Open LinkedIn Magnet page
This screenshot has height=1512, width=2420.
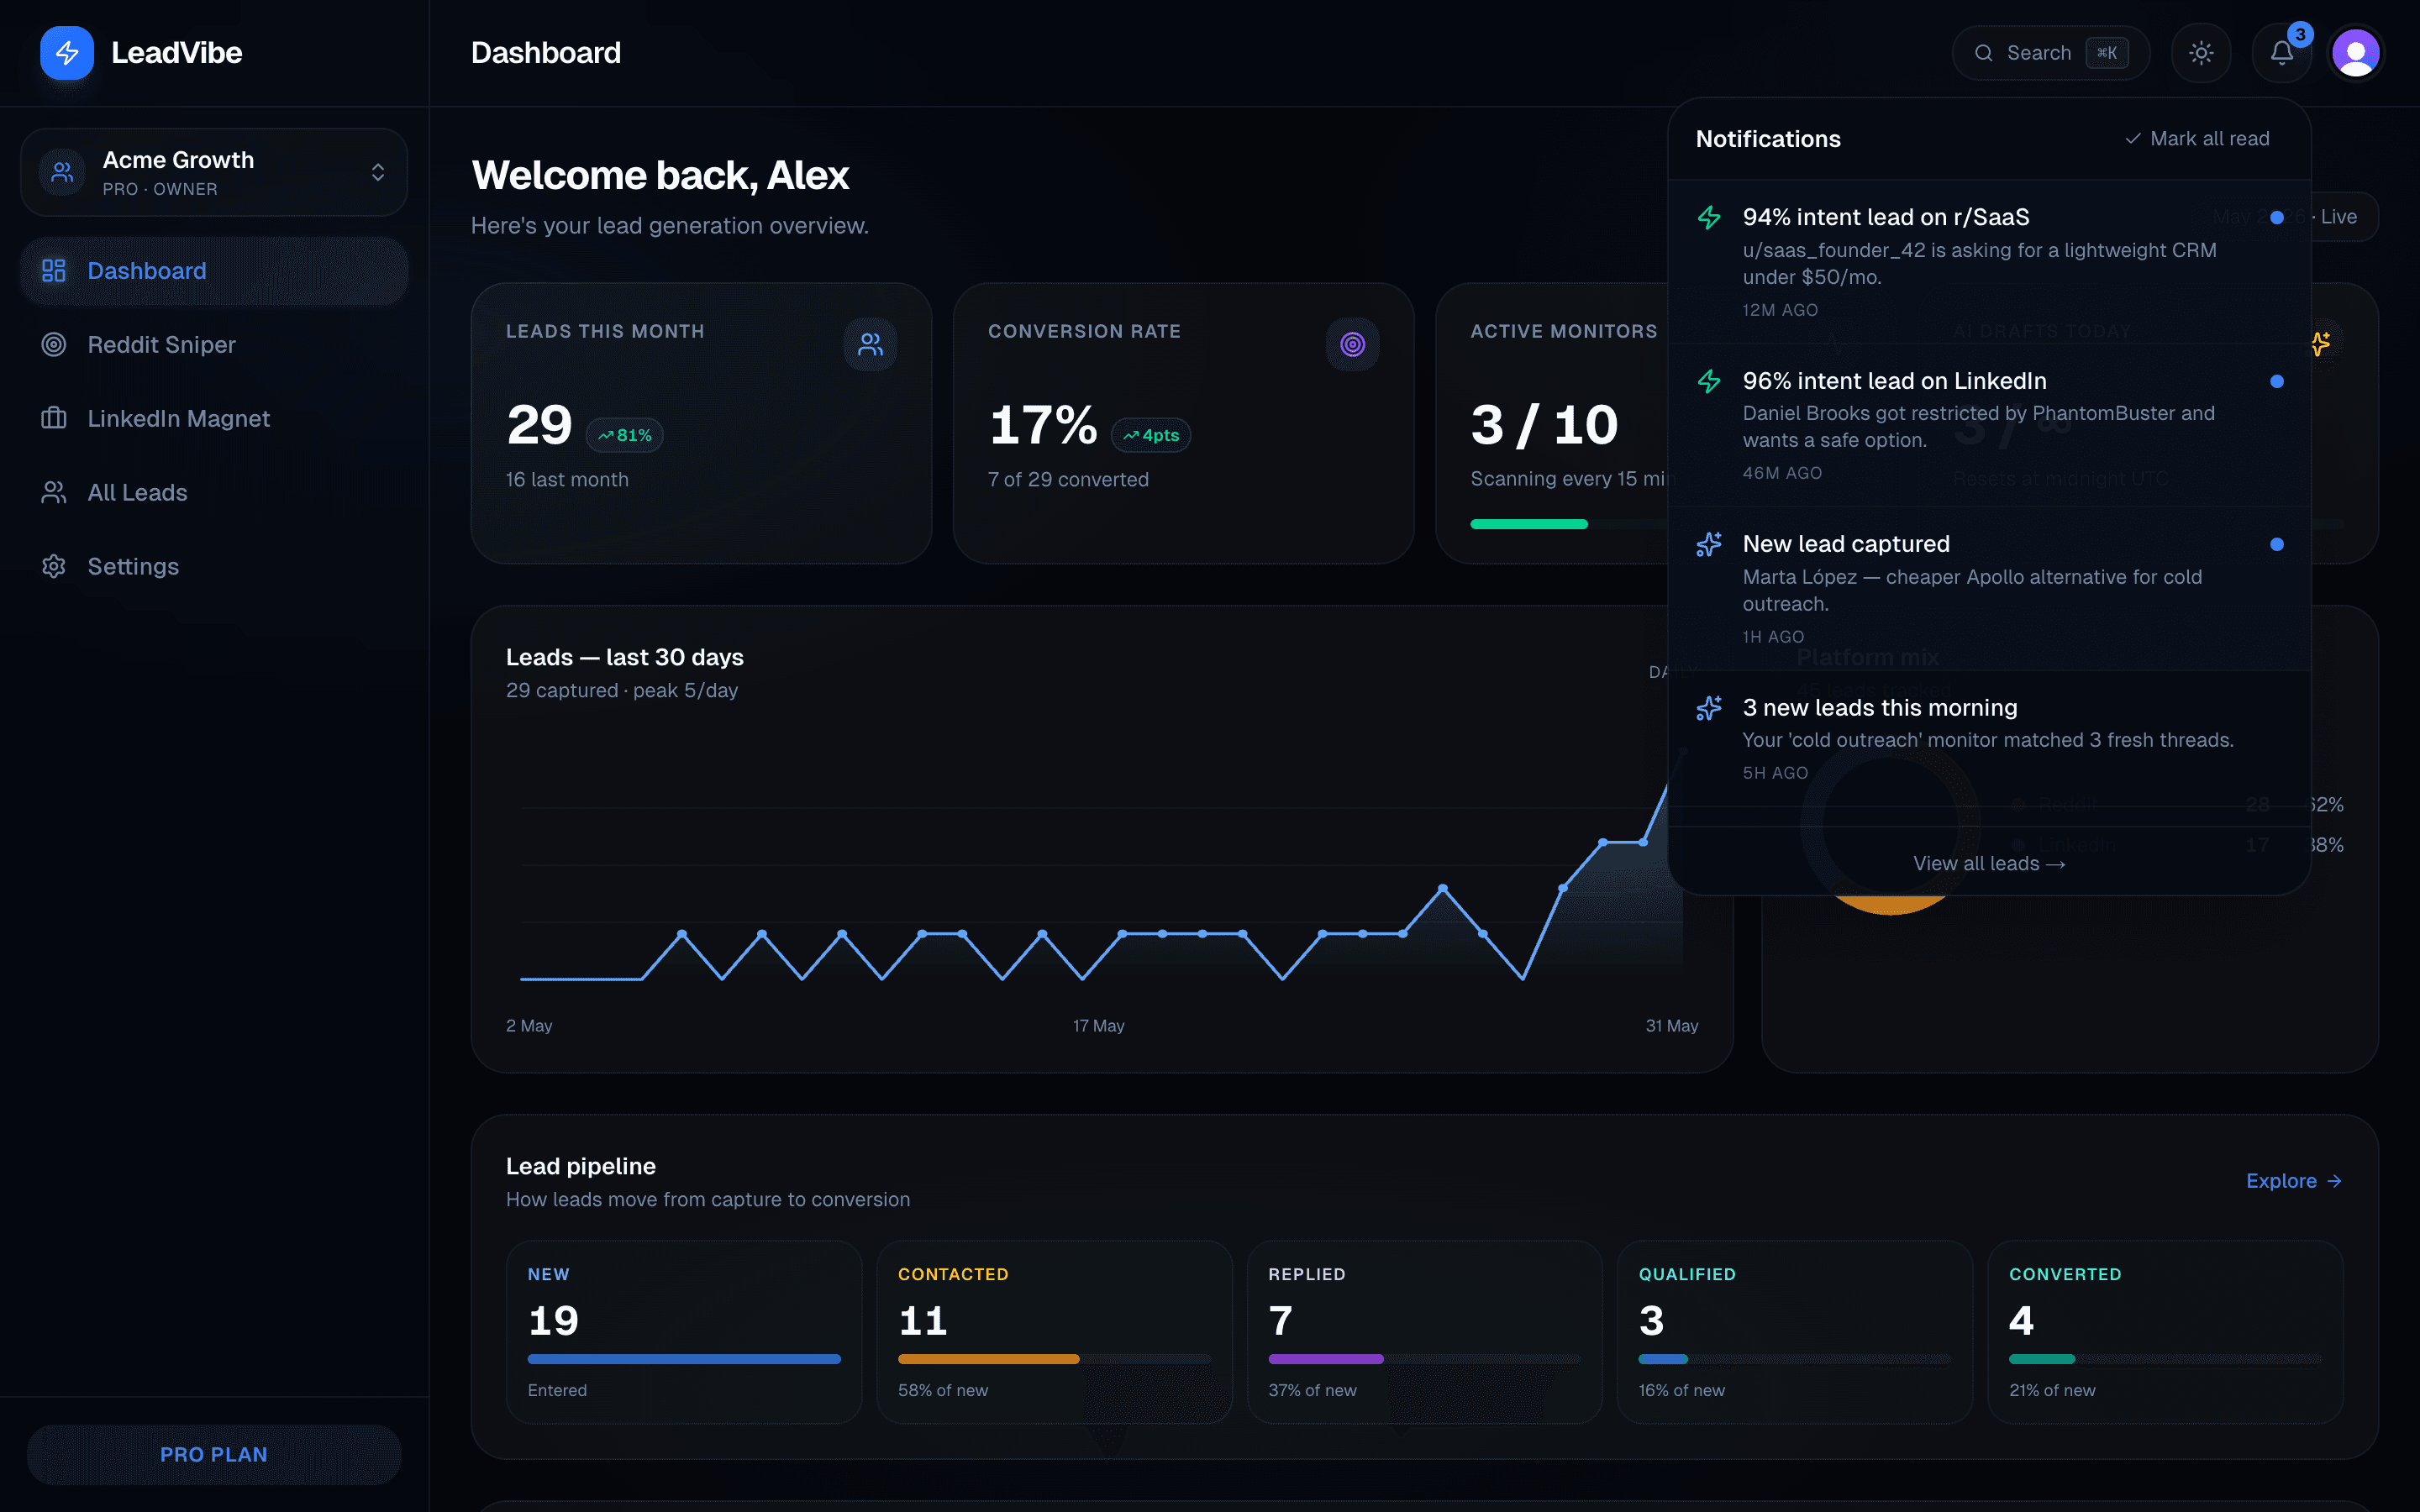214,419
